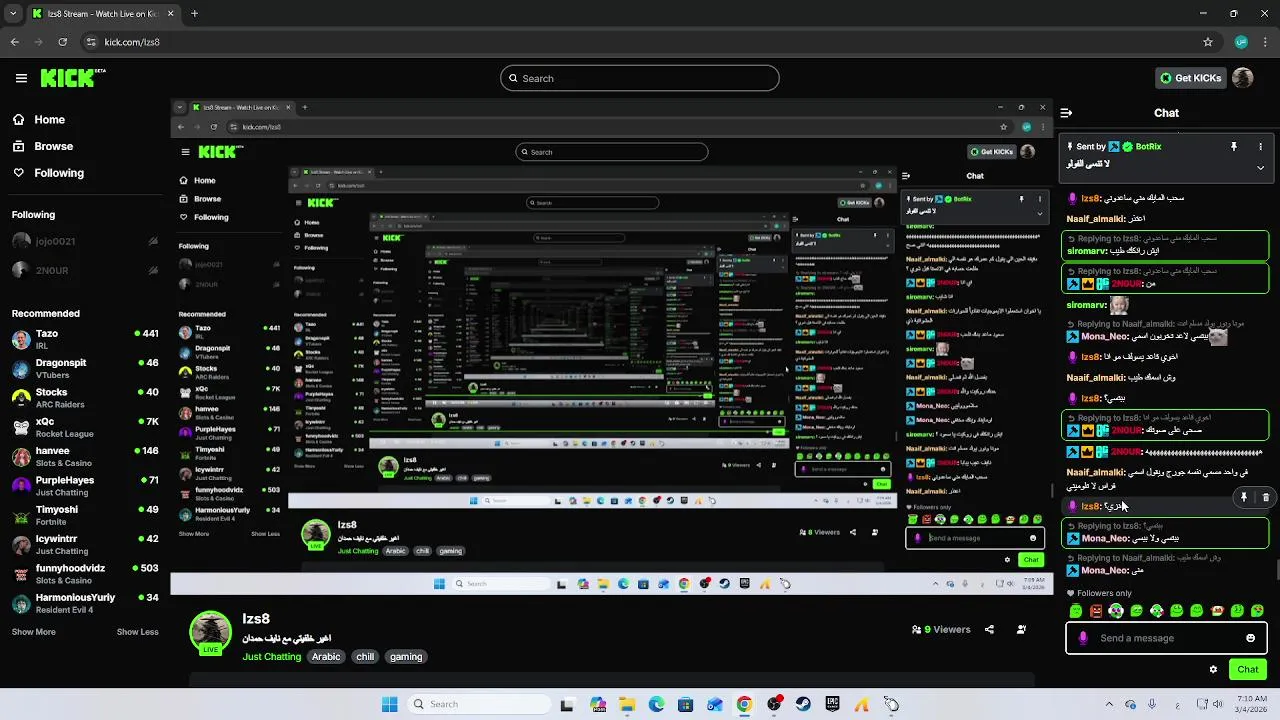Open the emoji picker in message box
Screen dimensions: 1280x720
tap(1250, 638)
